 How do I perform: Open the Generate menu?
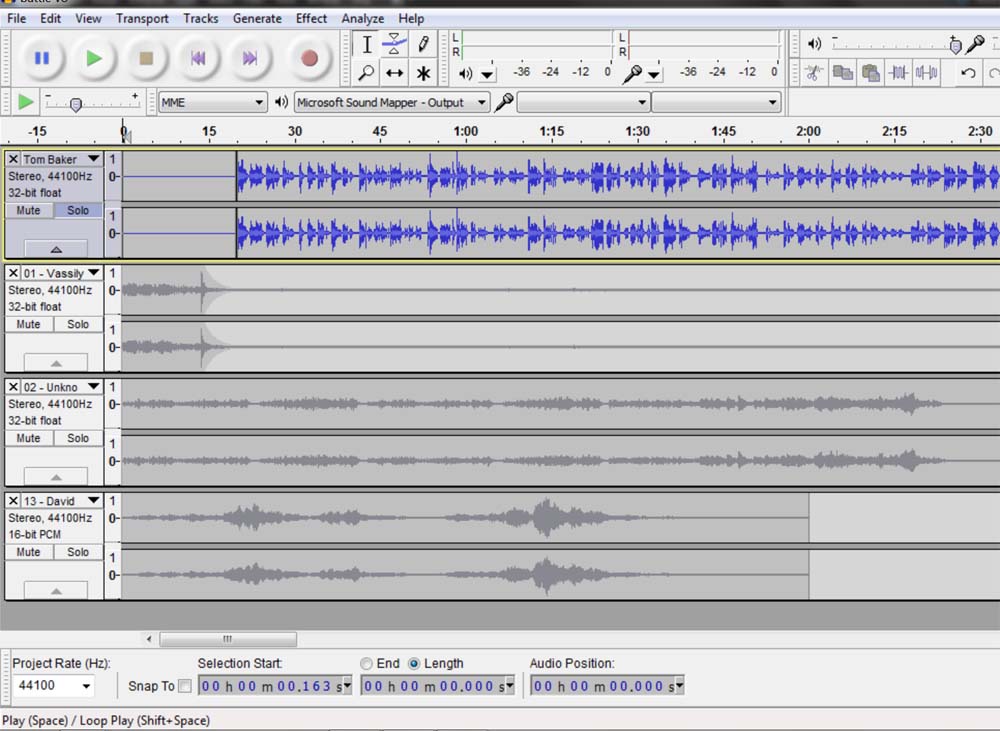pos(257,18)
